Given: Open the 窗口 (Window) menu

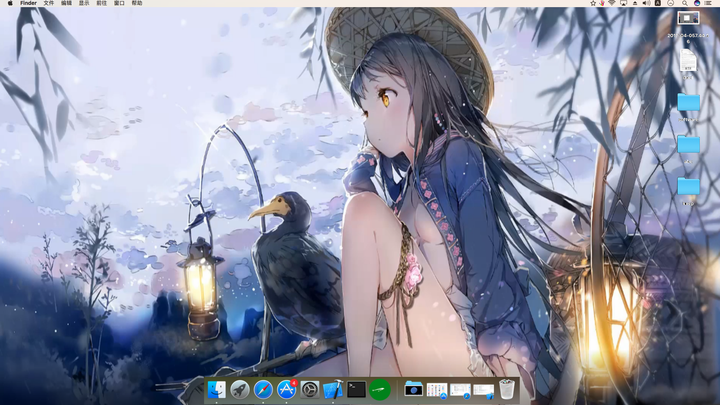Looking at the screenshot, I should [119, 3].
